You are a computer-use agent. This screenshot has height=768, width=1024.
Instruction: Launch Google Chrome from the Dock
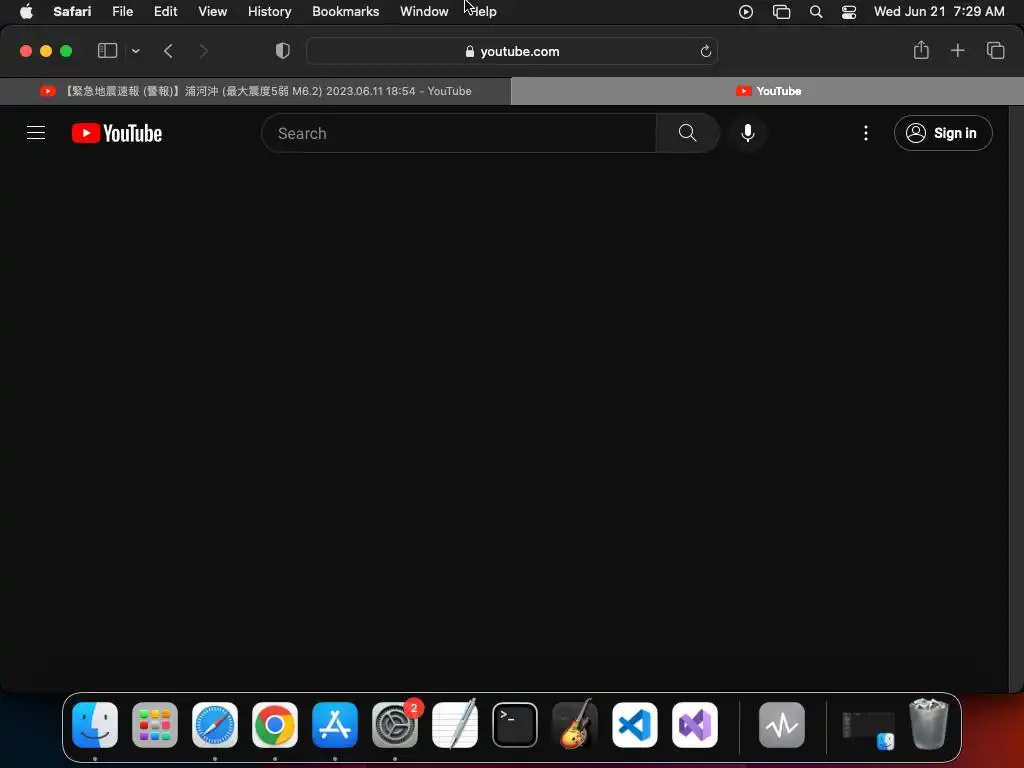(275, 725)
